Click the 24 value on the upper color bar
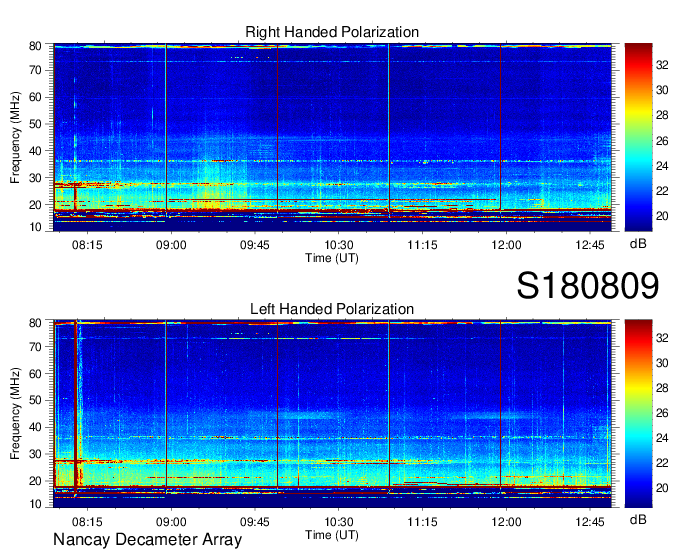 coord(662,166)
